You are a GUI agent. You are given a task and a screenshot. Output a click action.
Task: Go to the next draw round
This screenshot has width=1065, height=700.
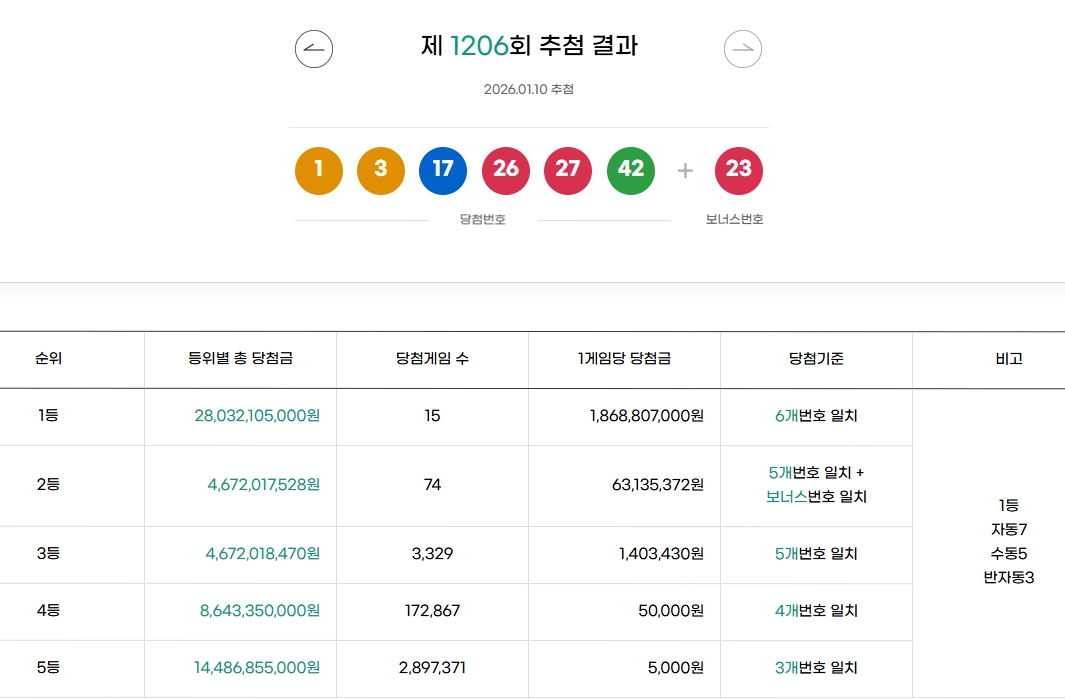(742, 48)
